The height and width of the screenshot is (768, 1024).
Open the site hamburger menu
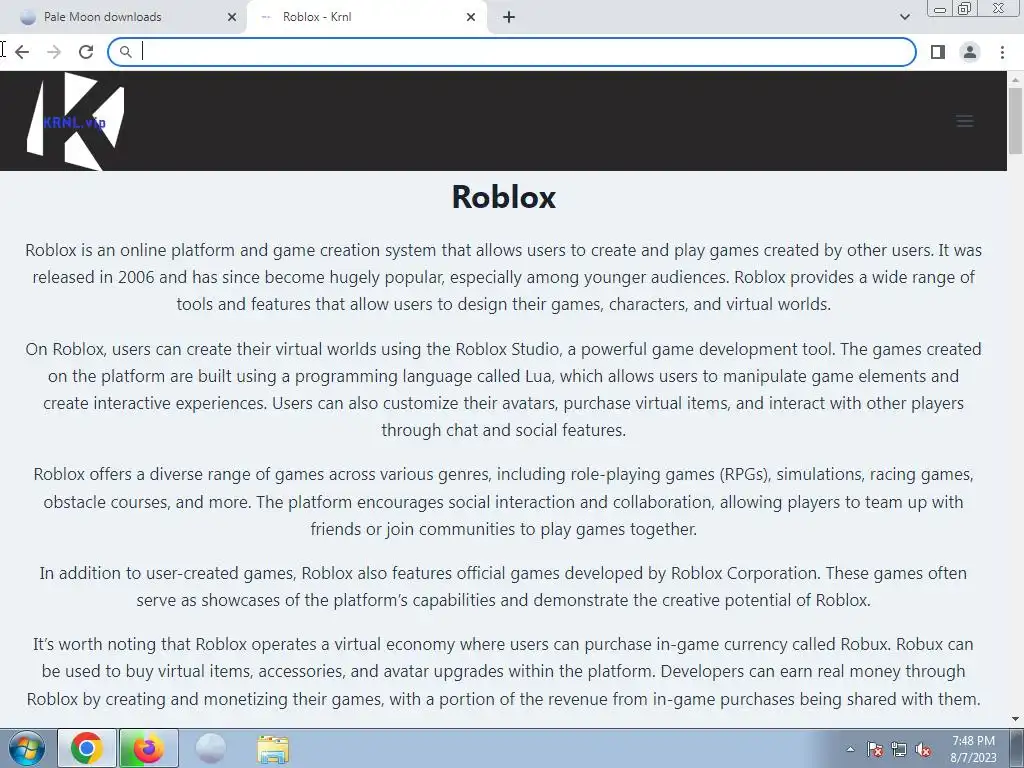965,121
